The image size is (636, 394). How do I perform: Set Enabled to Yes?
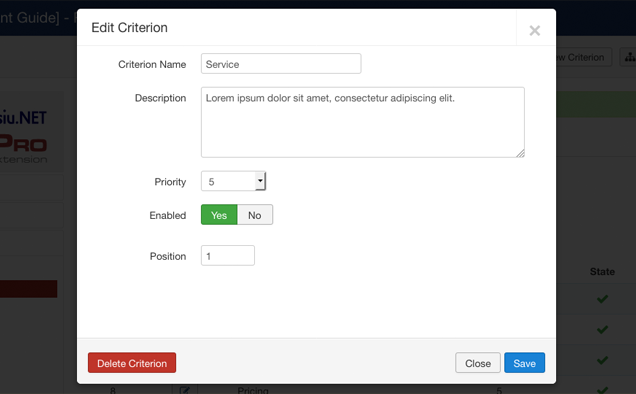(219, 215)
